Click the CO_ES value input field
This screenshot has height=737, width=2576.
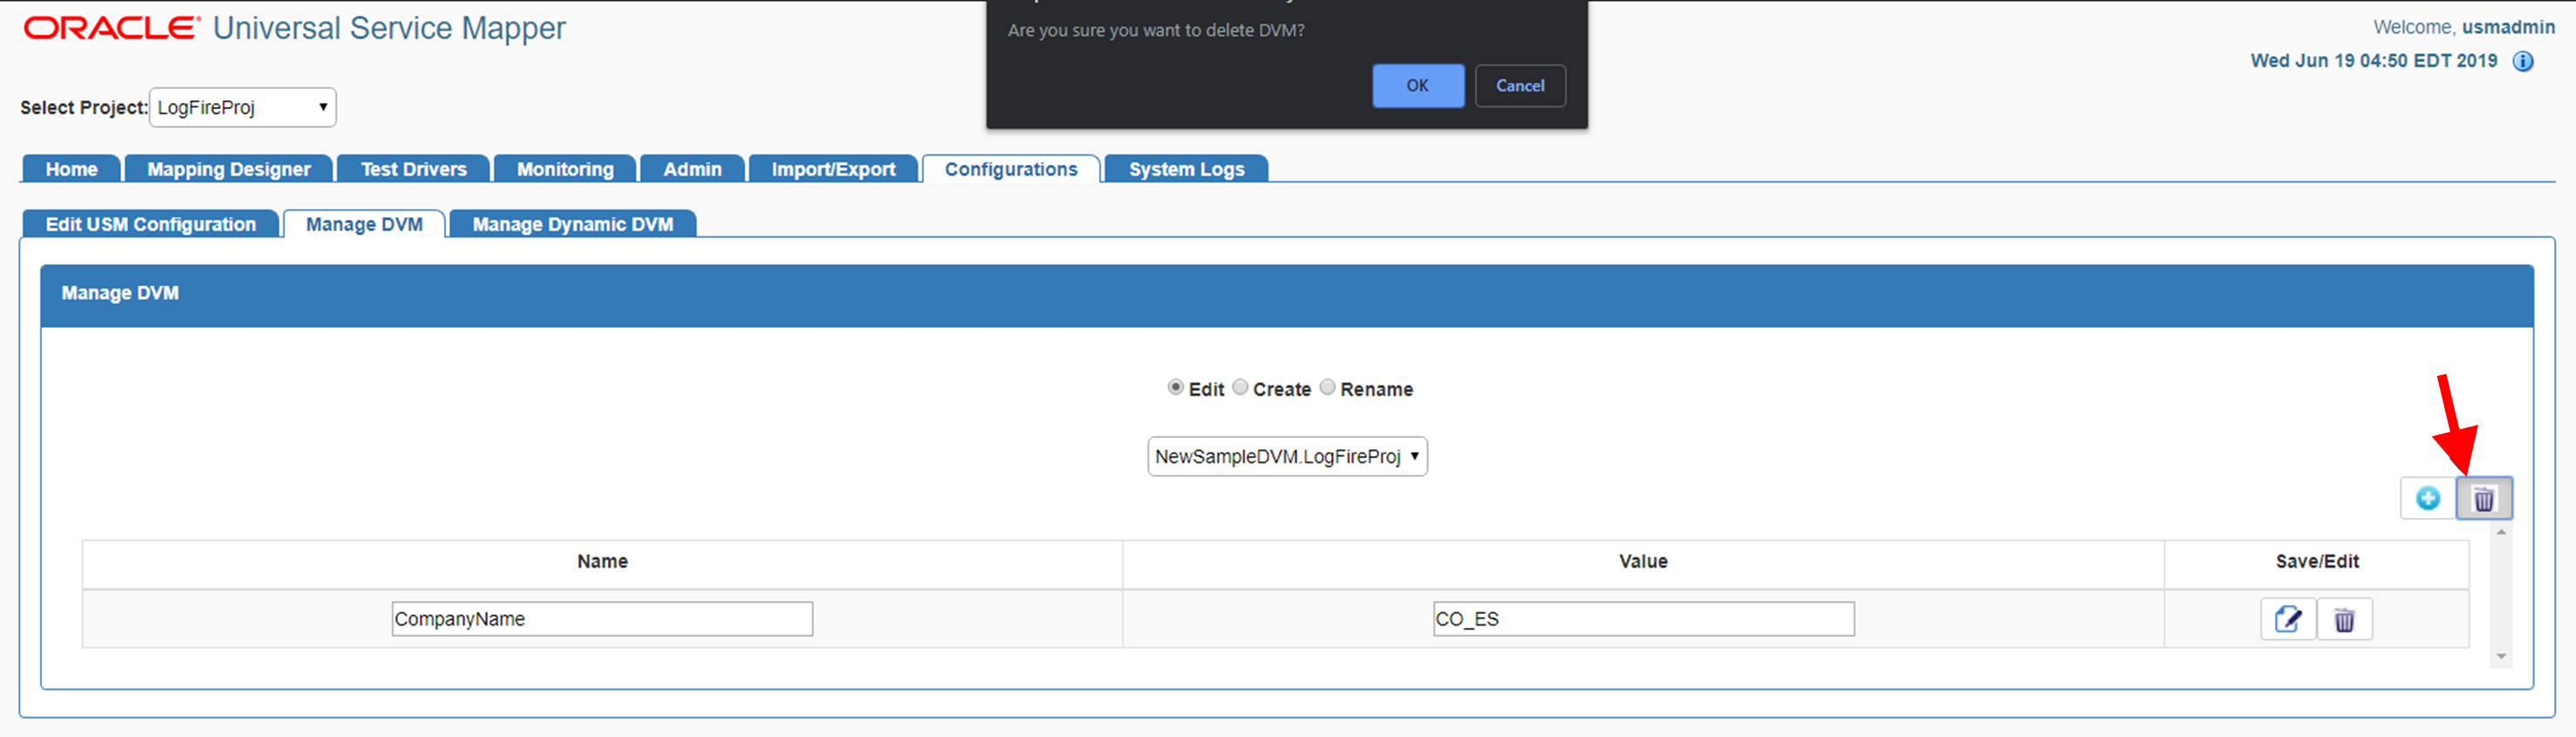click(x=1643, y=619)
